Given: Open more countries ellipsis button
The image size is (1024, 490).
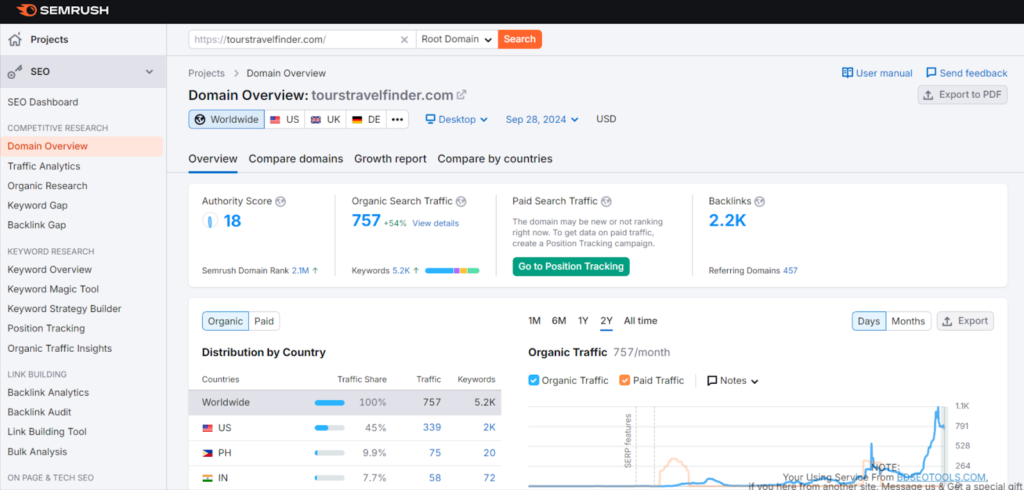Looking at the screenshot, I should pos(397,120).
